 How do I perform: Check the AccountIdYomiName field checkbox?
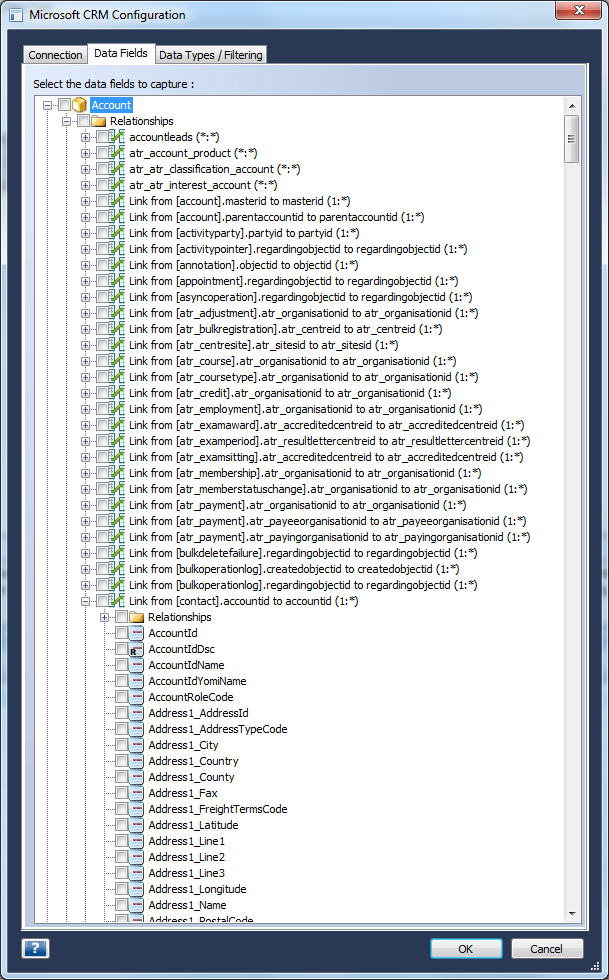point(122,681)
